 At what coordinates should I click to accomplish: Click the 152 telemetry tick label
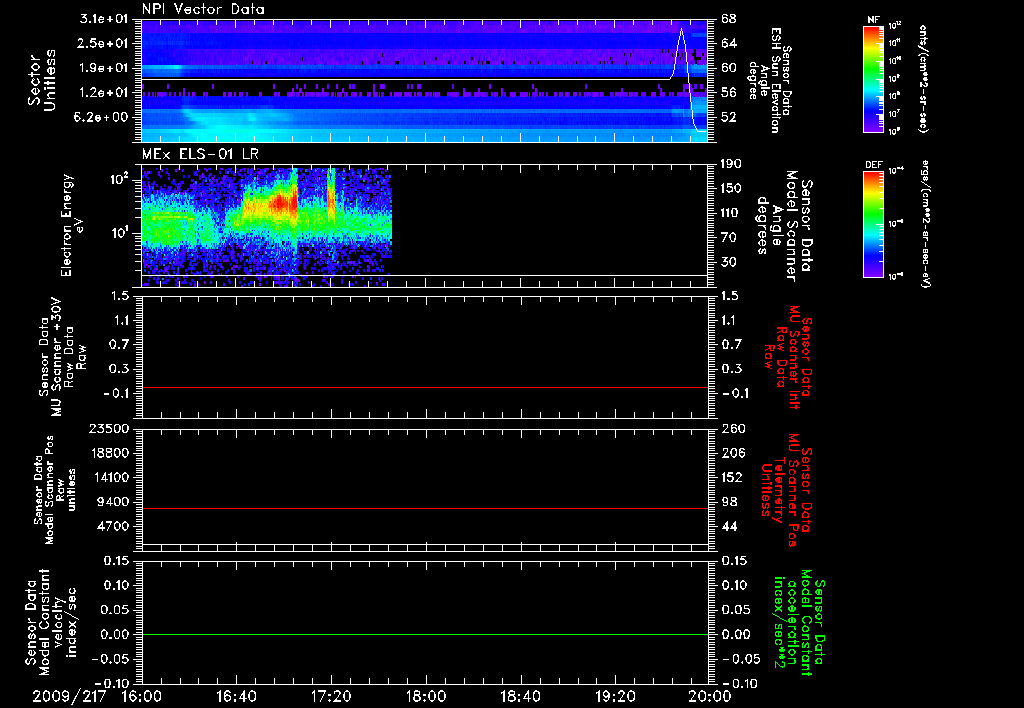(x=733, y=477)
